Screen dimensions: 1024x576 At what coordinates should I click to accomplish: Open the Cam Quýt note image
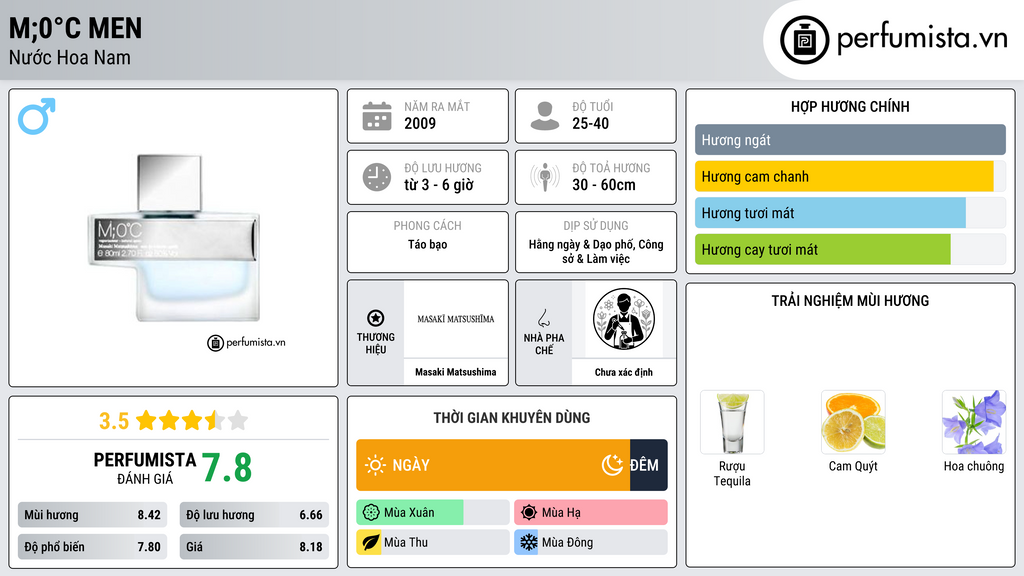(x=853, y=422)
